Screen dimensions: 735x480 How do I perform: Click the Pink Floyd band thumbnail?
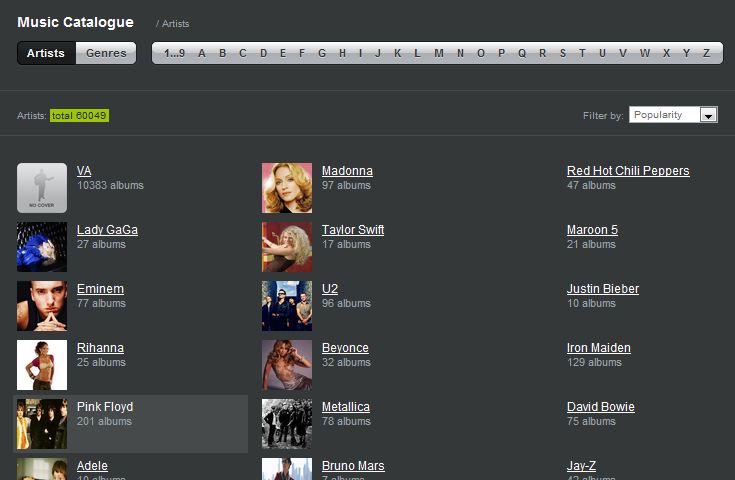42,424
